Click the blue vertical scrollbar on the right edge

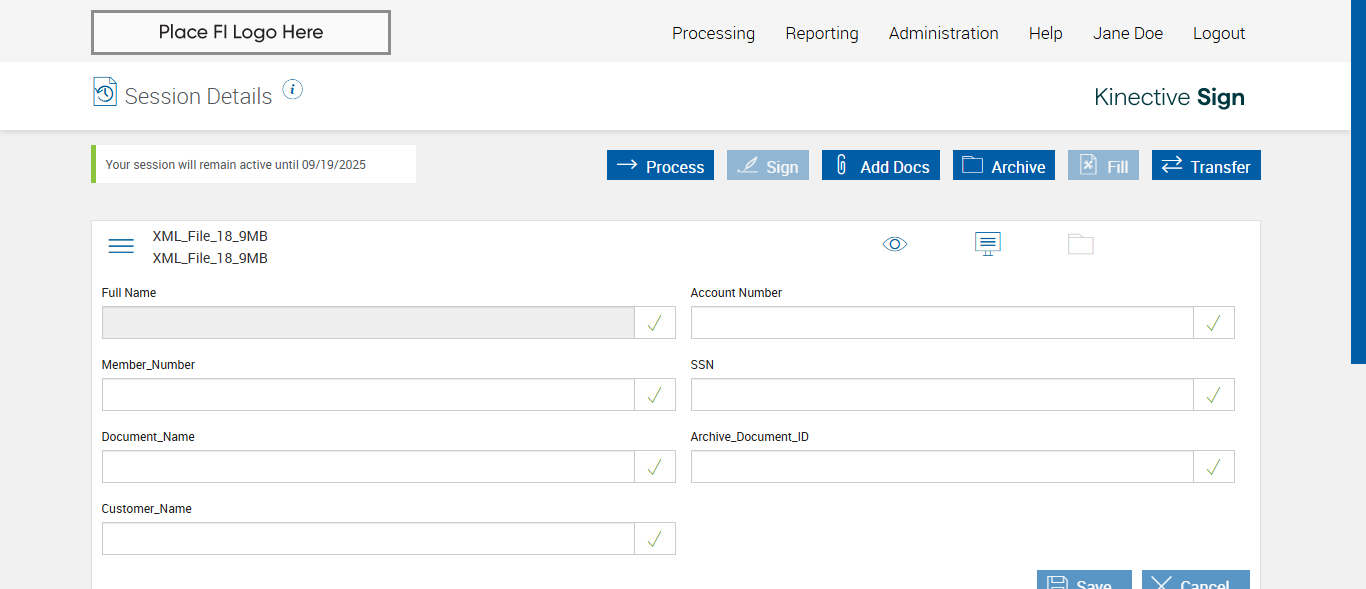1358,180
